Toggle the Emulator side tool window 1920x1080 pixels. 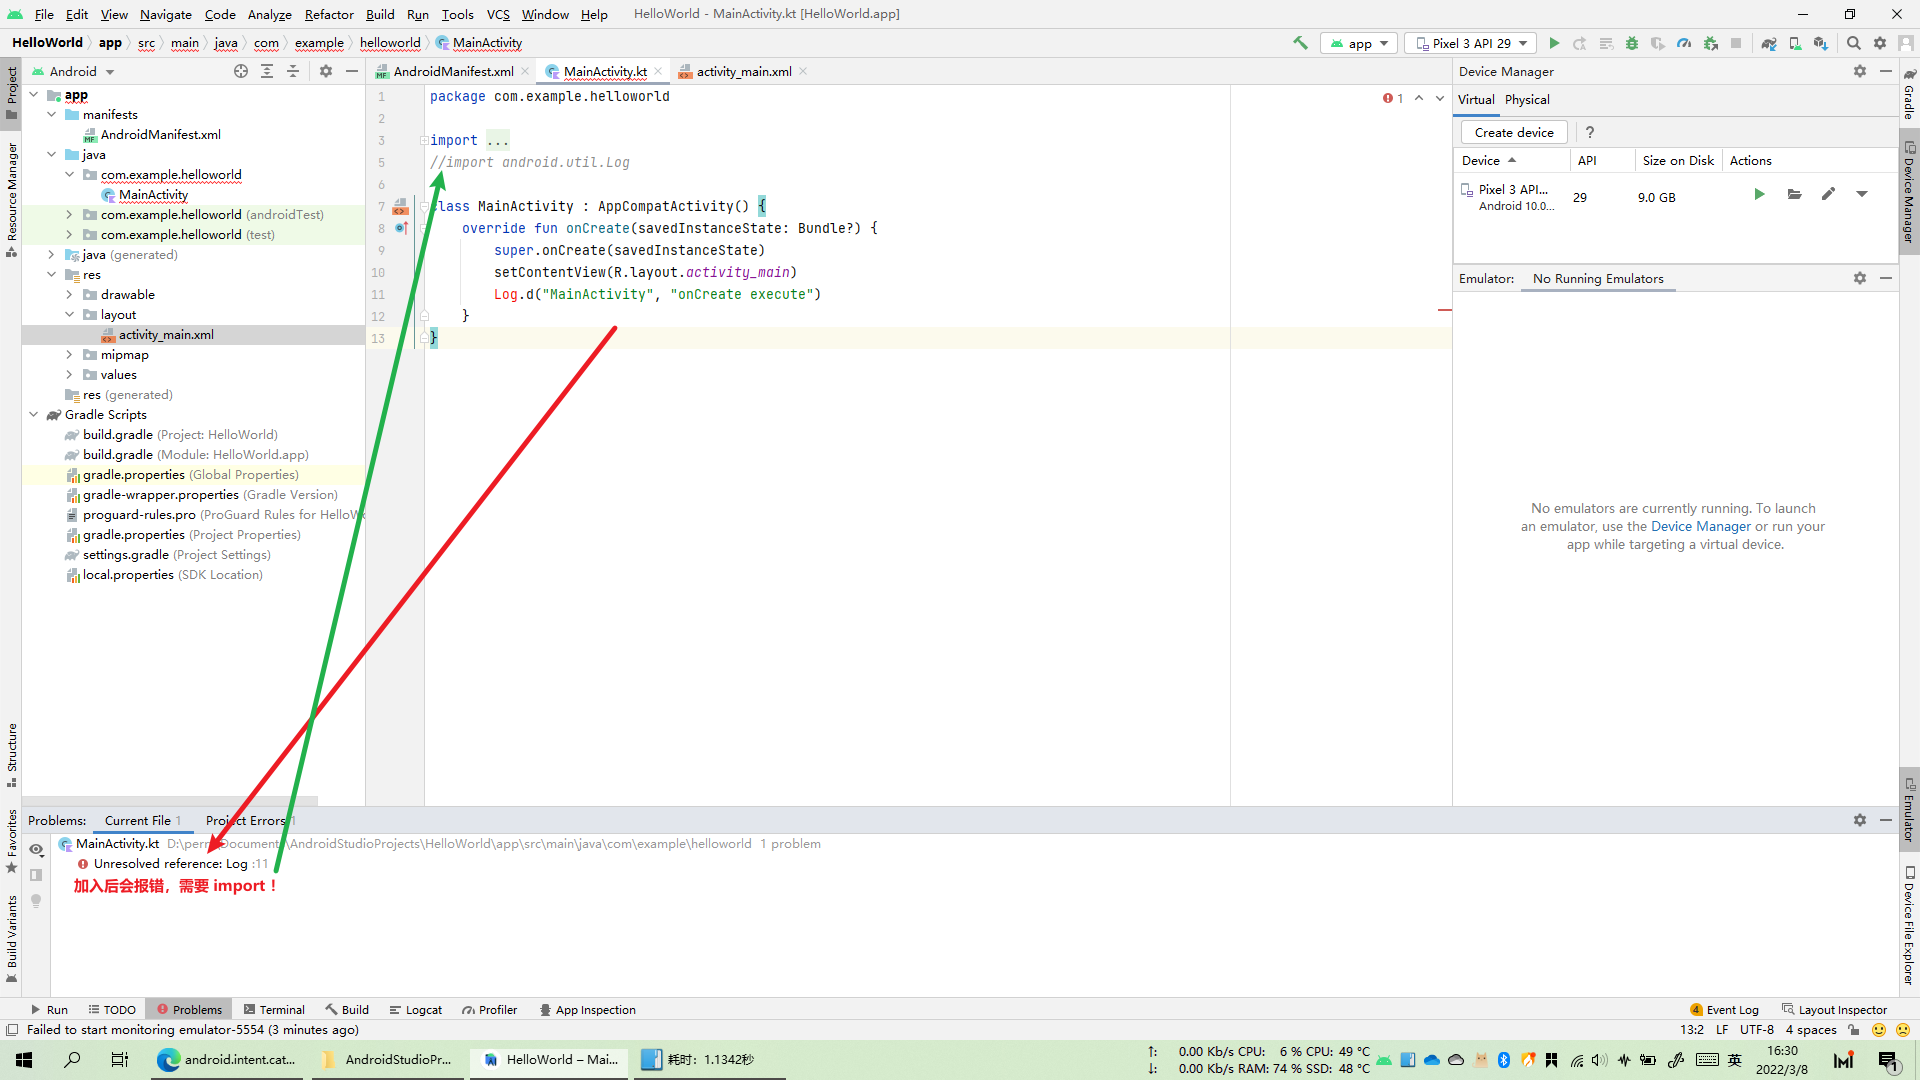coord(1909,810)
